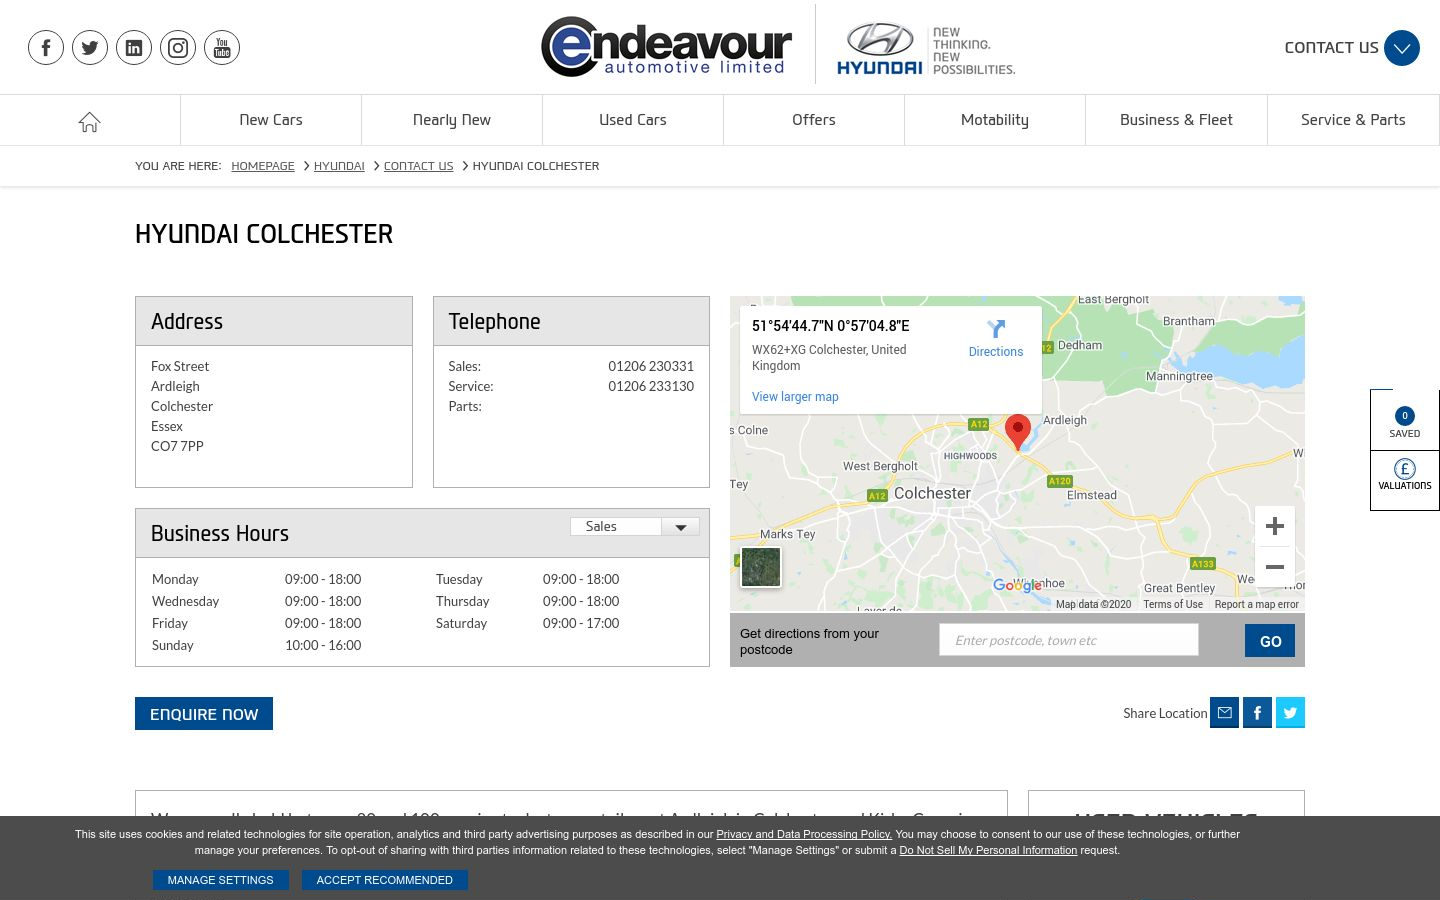The height and width of the screenshot is (900, 1440).
Task: Open Privacy and Data Processing Policy link
Action: tap(804, 834)
